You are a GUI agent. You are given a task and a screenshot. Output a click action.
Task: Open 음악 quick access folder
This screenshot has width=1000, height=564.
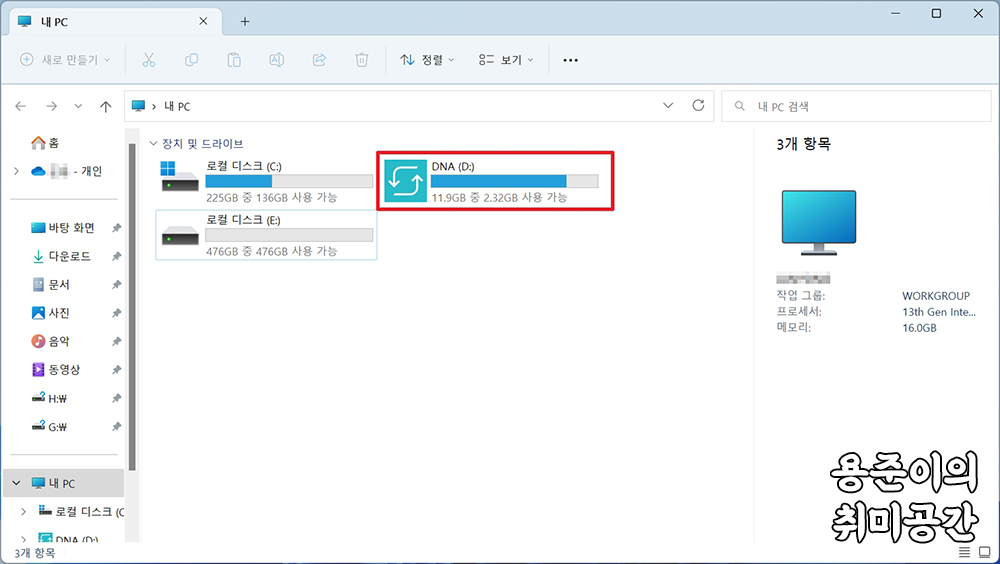tap(51, 341)
